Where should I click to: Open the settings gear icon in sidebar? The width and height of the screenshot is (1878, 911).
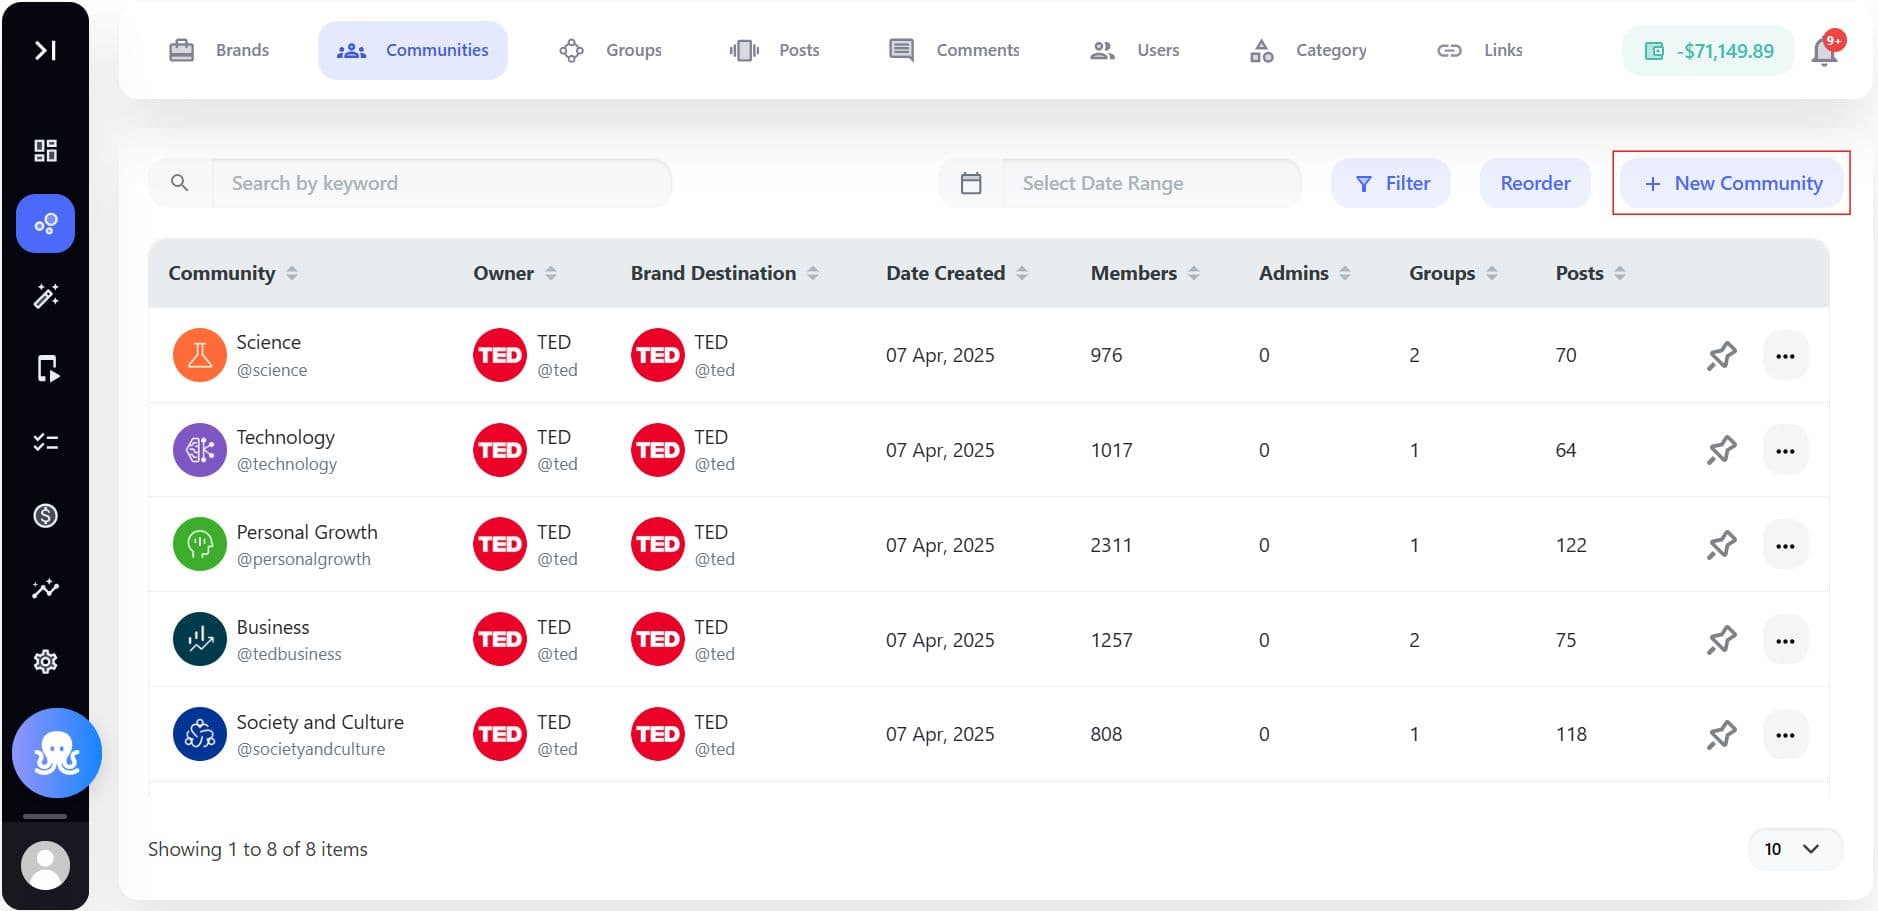(x=45, y=661)
